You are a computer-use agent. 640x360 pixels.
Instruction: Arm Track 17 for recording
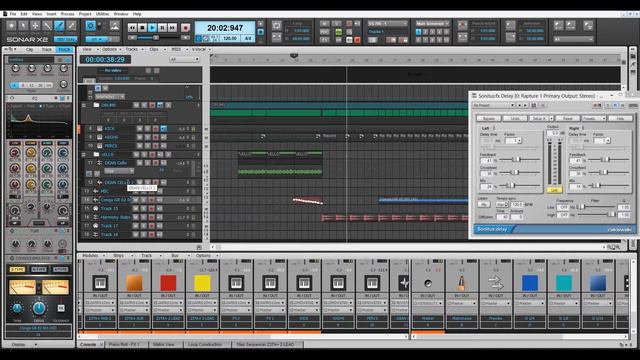pos(151,226)
